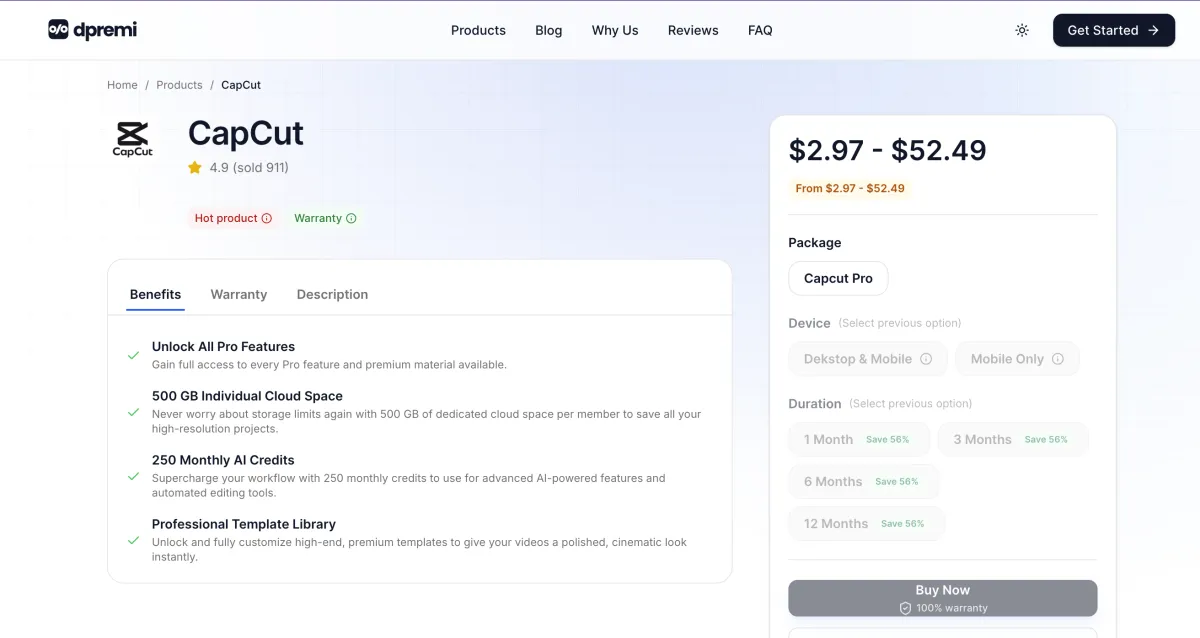Select the Capcut Pro package option
The width and height of the screenshot is (1200, 638).
(x=838, y=278)
